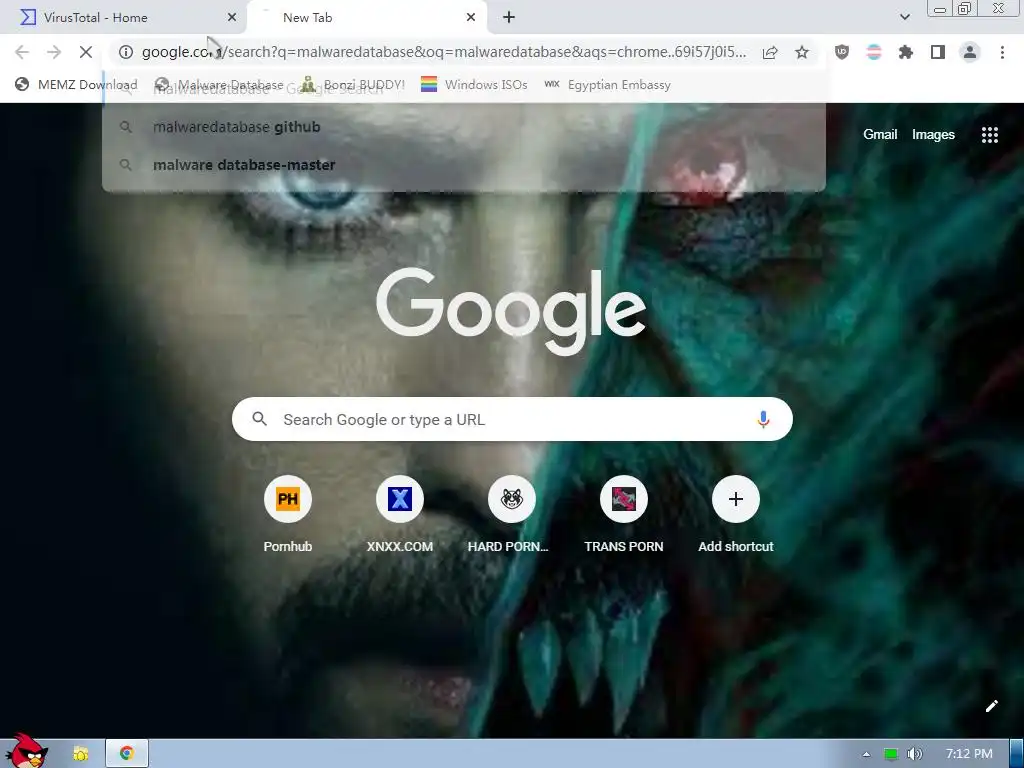The image size is (1024, 768).
Task: Go forward with the forward arrow
Action: pyautogui.click(x=54, y=52)
